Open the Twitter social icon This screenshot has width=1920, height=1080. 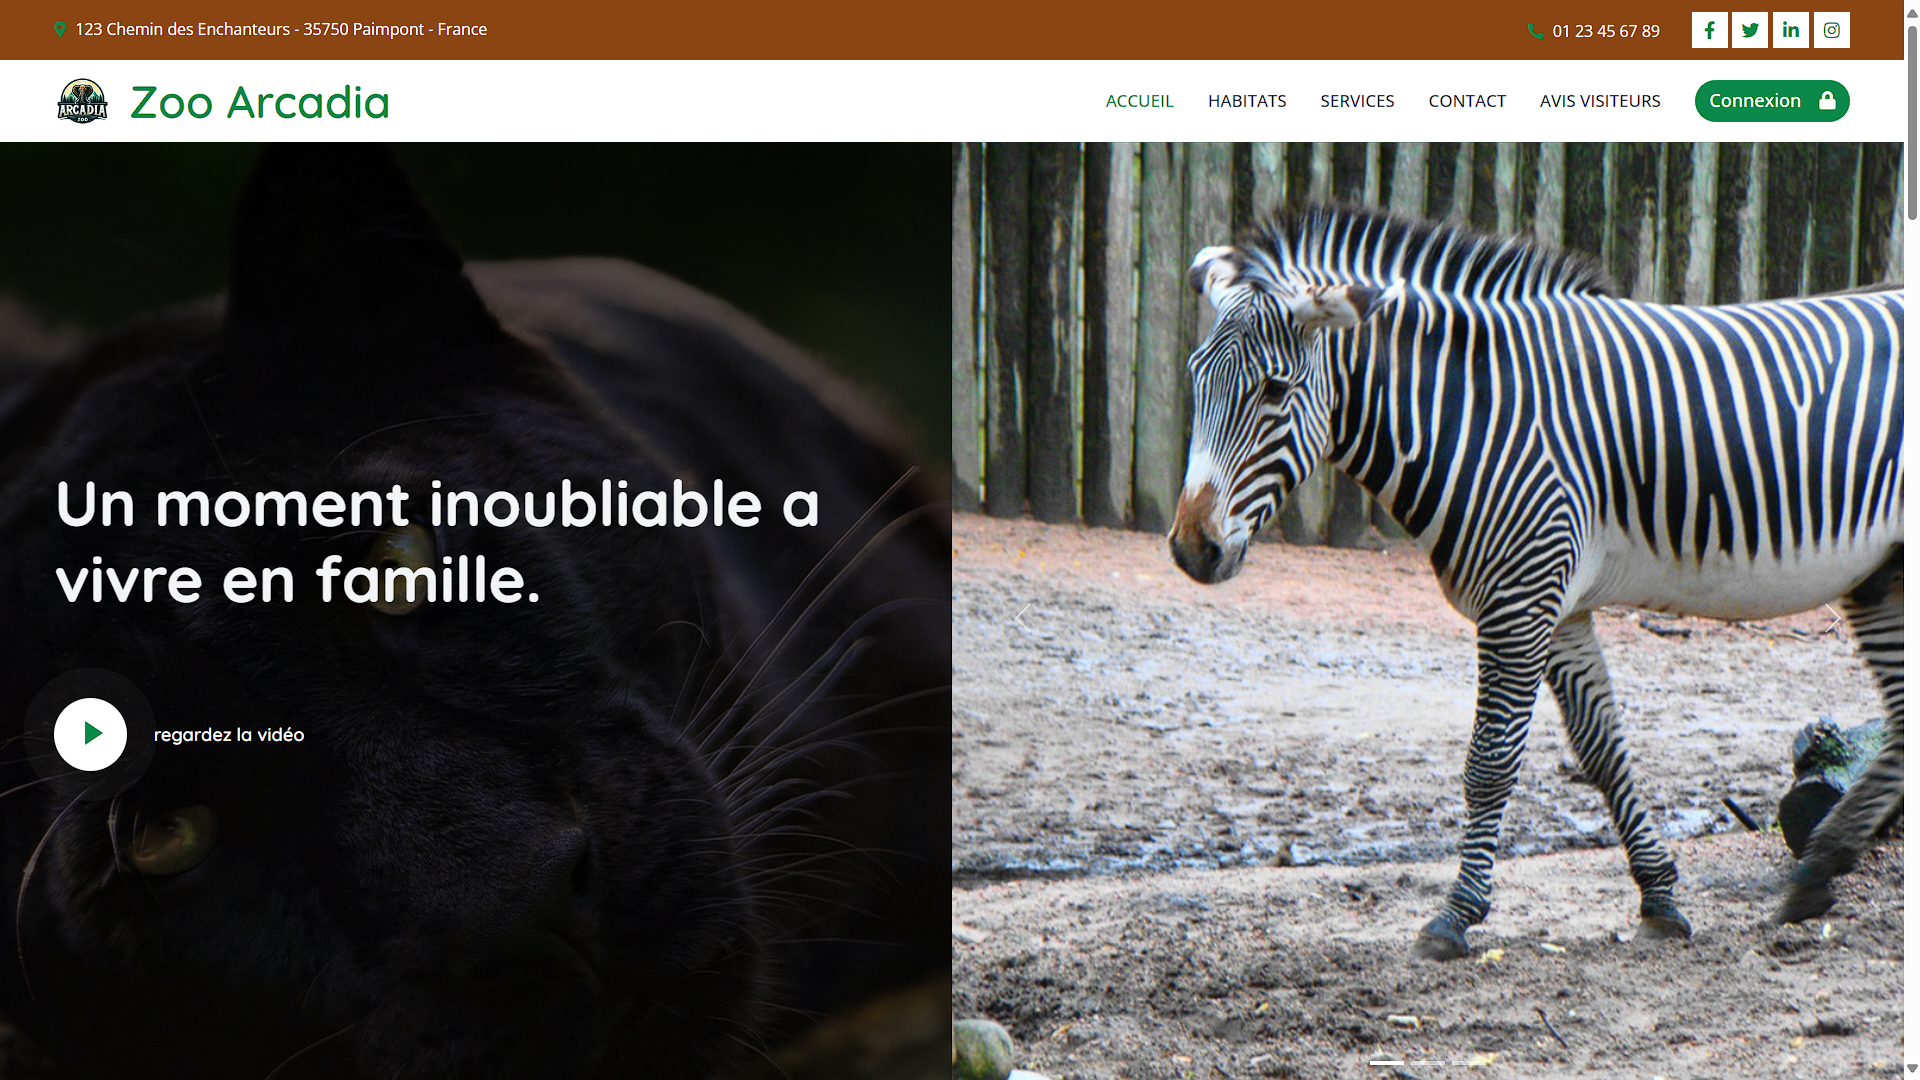click(1750, 30)
